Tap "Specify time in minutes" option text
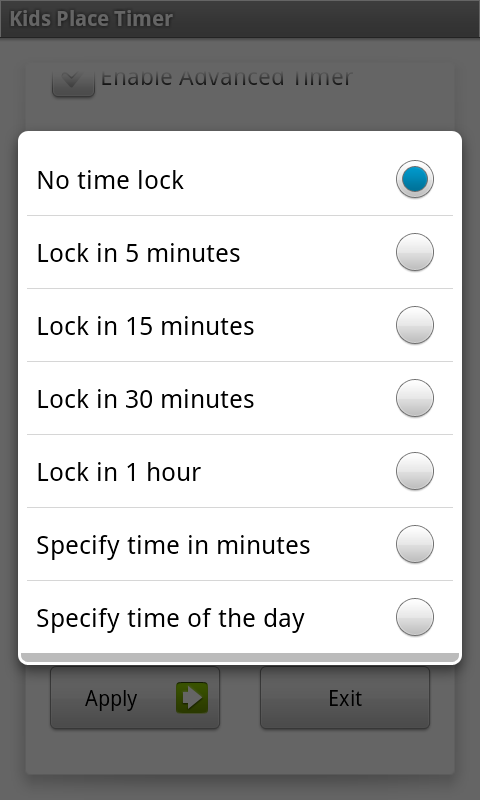 (x=173, y=545)
